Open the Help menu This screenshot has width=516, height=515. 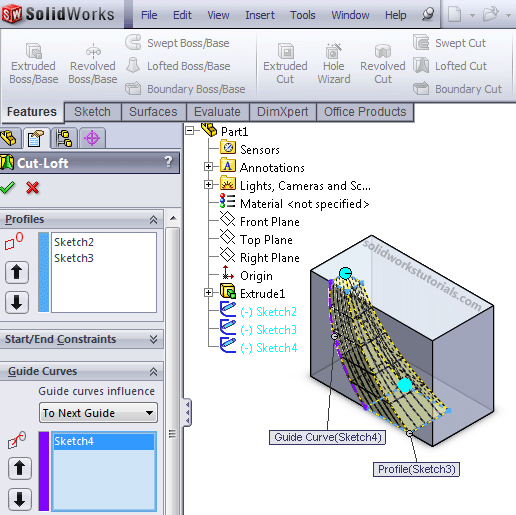pos(396,15)
